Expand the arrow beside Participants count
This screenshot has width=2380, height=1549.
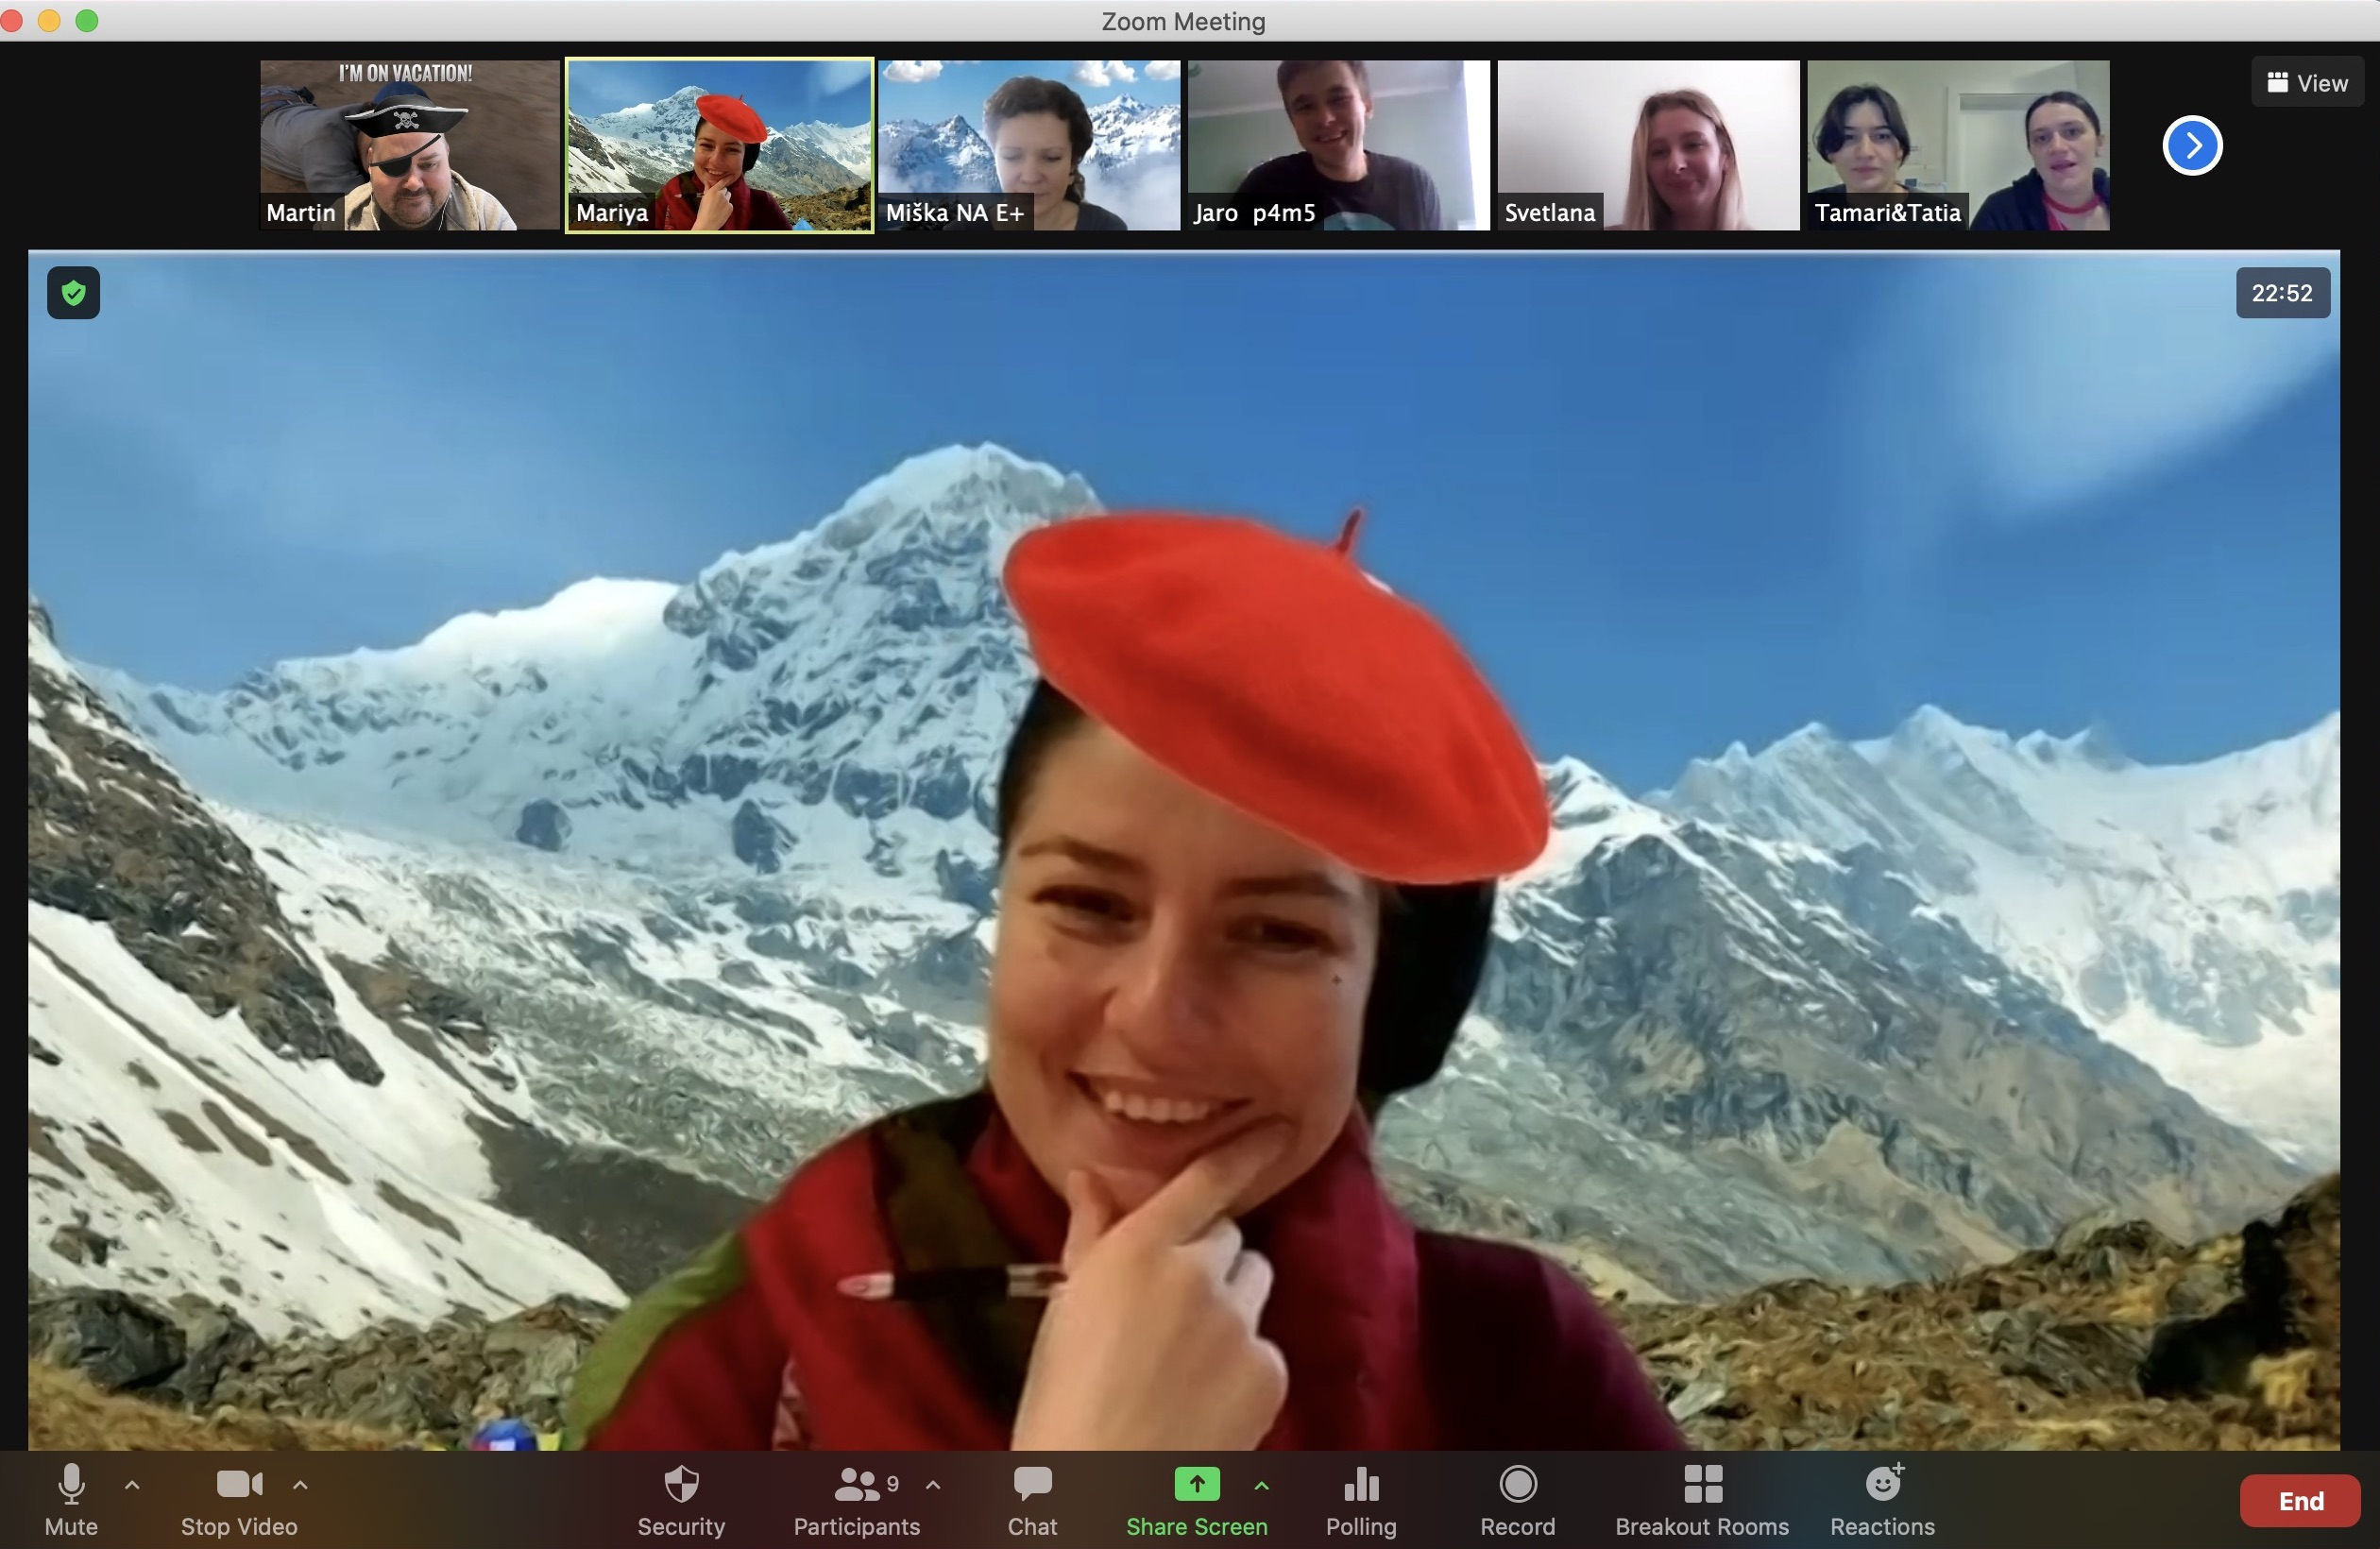933,1485
